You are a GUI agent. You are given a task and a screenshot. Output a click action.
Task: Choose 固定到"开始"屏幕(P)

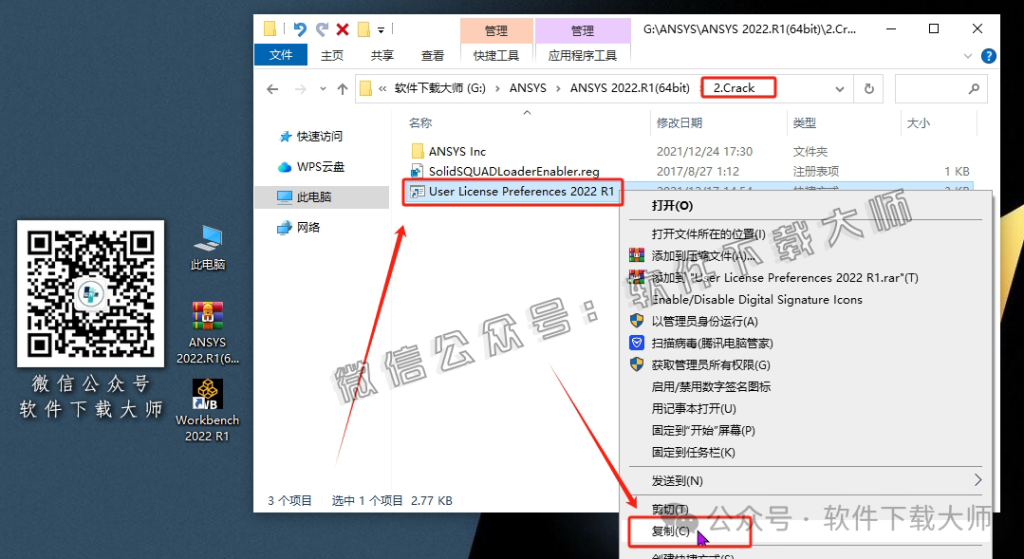(703, 430)
